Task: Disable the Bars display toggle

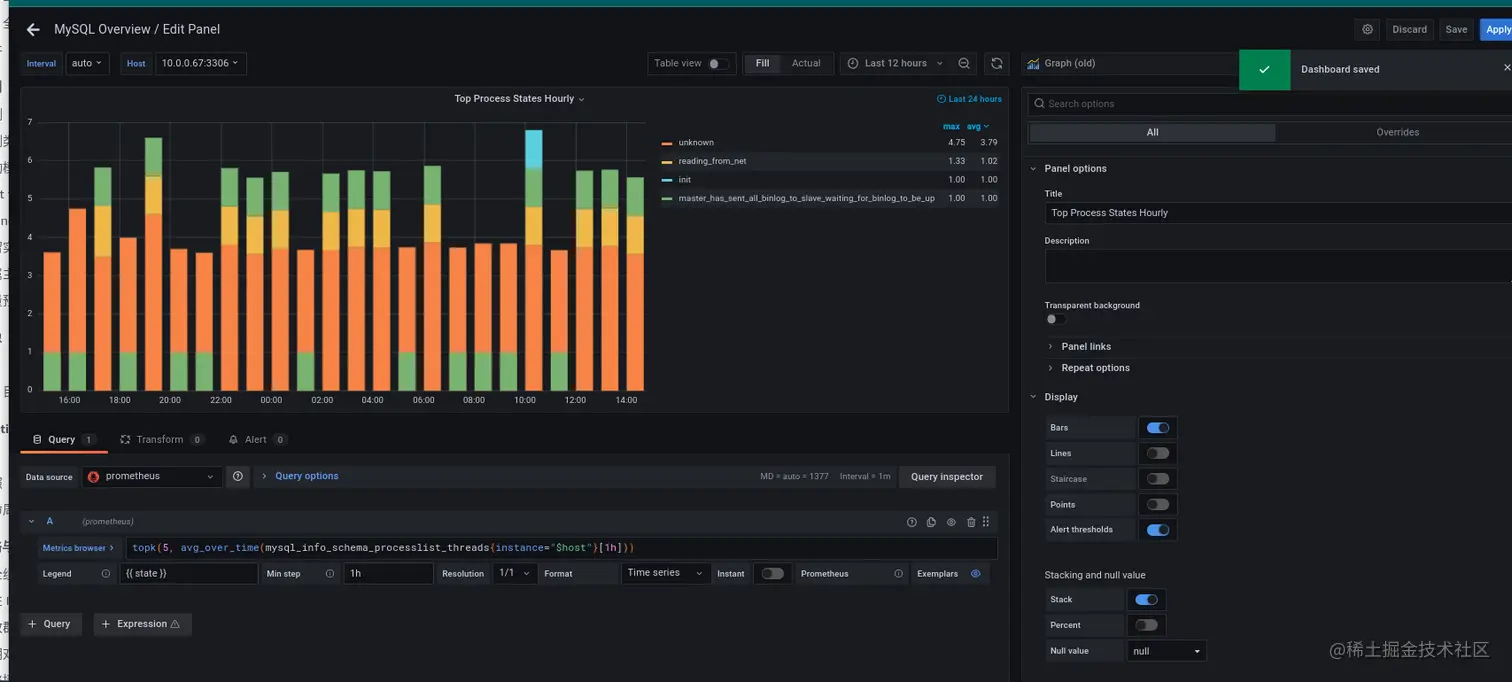Action: pyautogui.click(x=1158, y=428)
